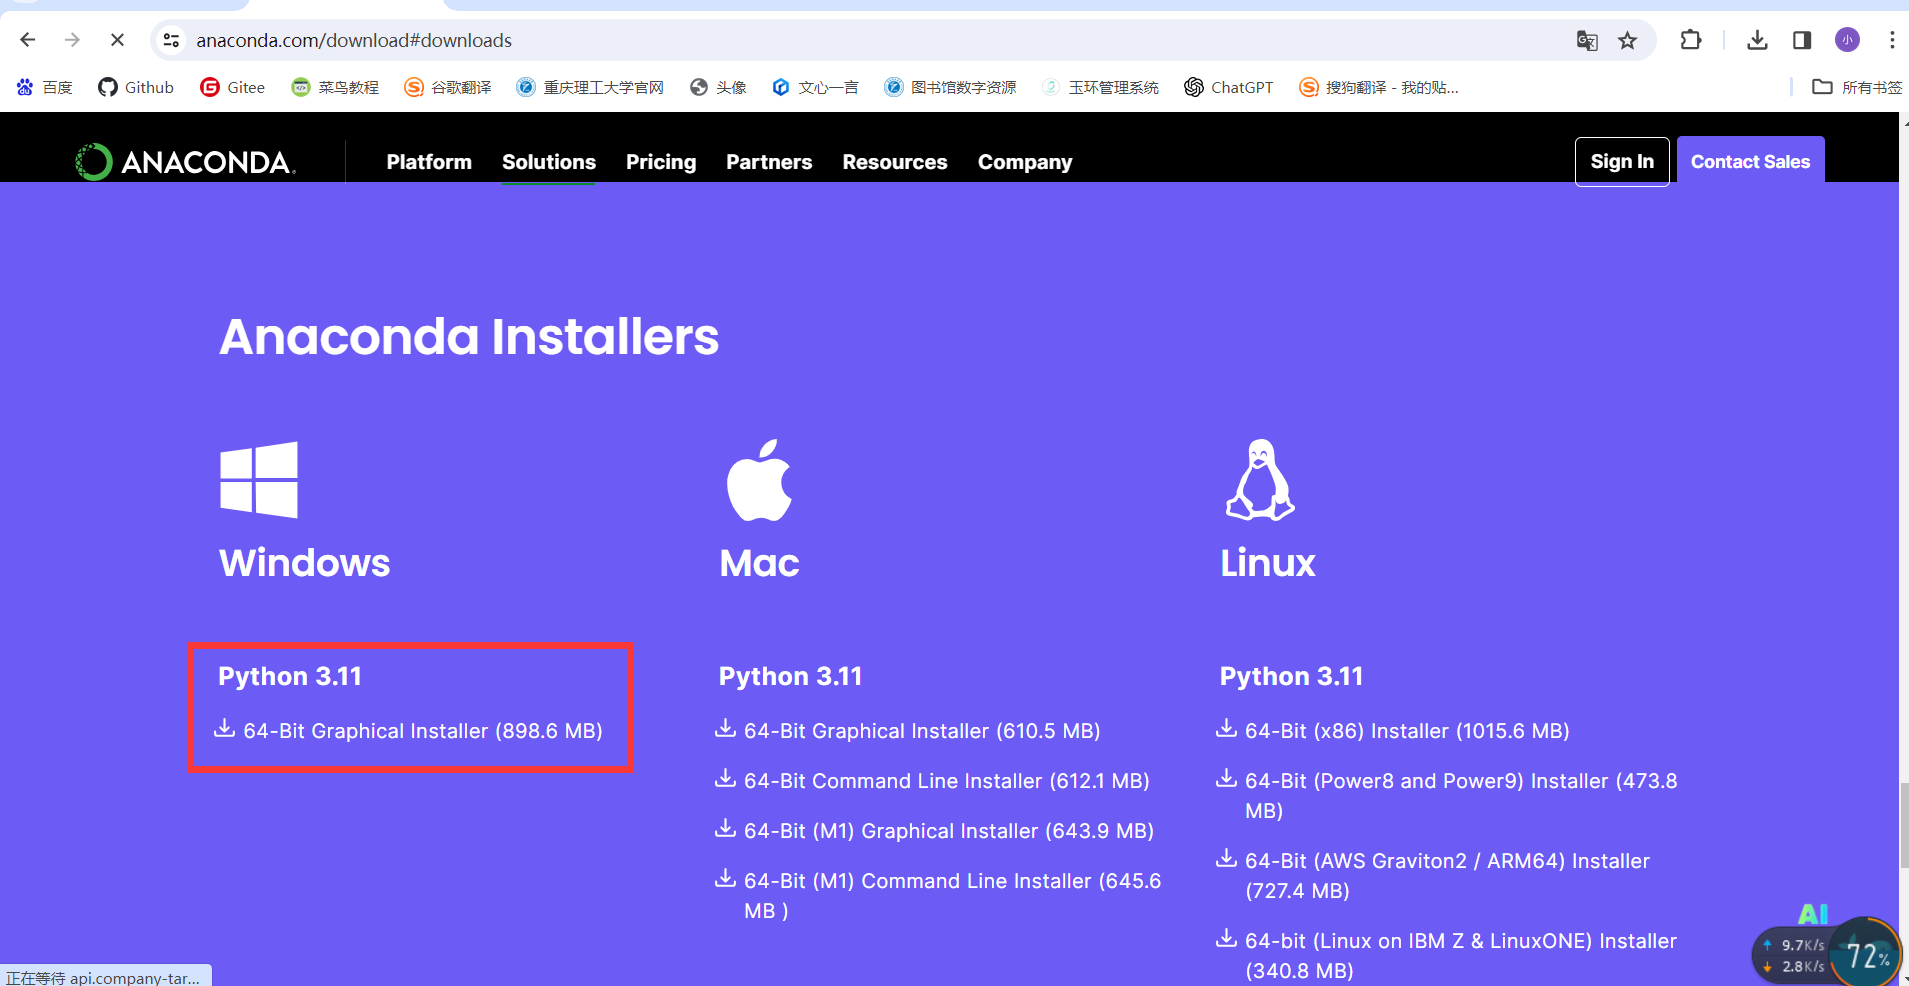The height and width of the screenshot is (986, 1909).
Task: Click 'Python 3.11' under the Mac column
Action: point(790,677)
